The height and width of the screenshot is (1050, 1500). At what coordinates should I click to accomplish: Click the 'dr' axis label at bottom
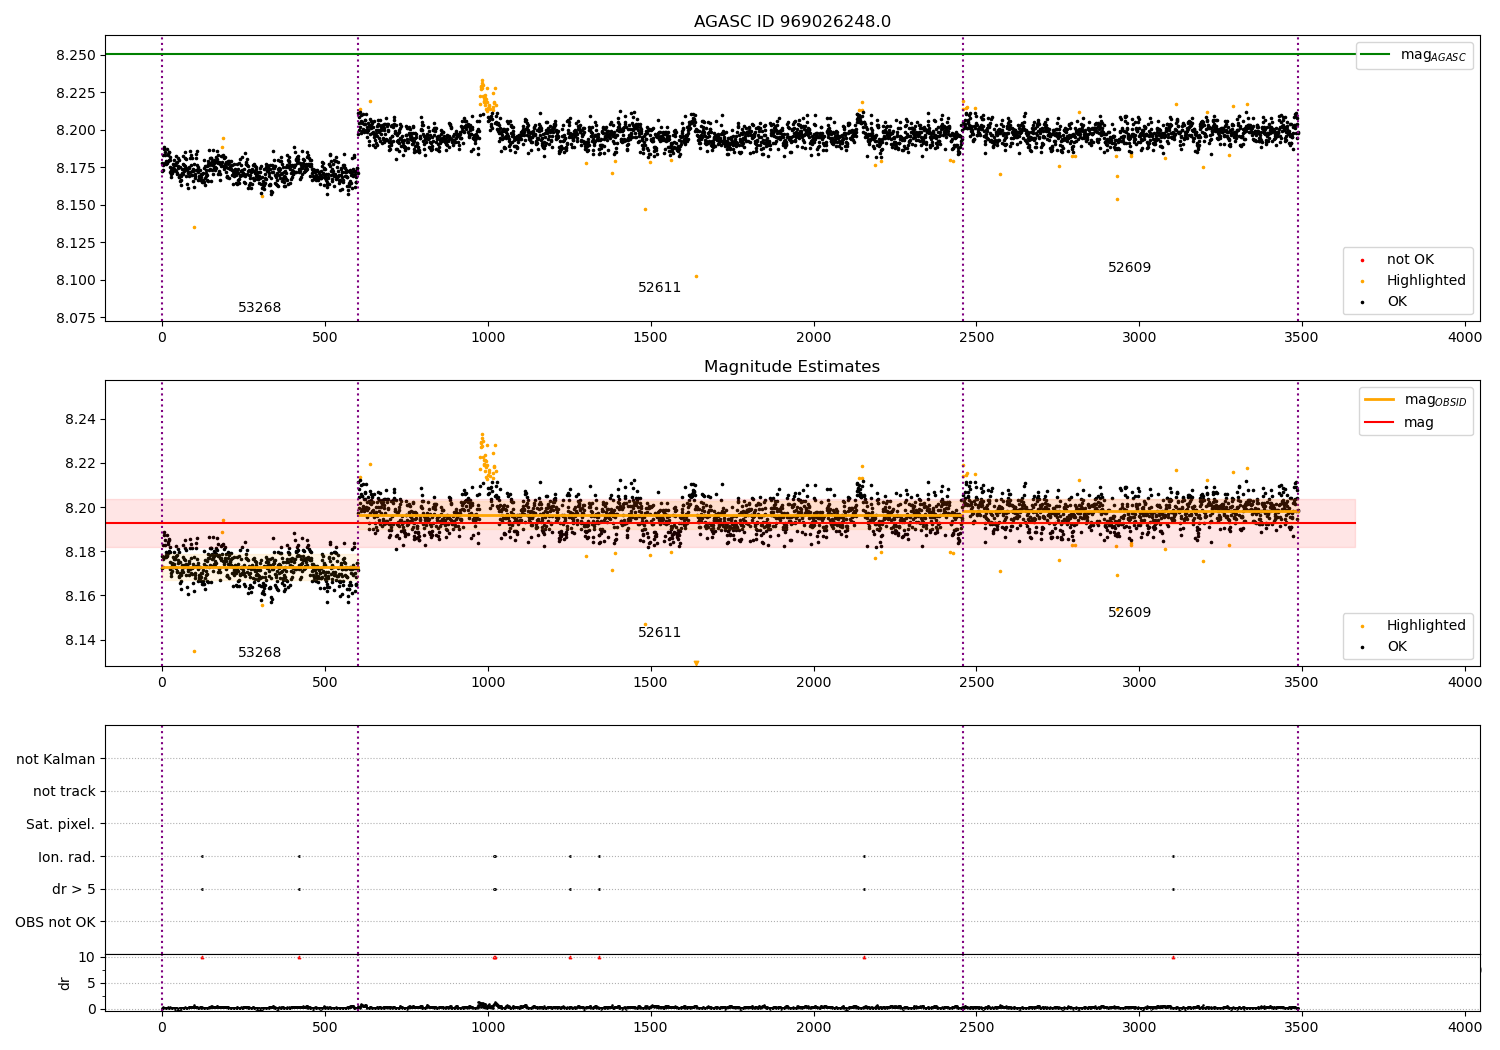pyautogui.click(x=65, y=983)
